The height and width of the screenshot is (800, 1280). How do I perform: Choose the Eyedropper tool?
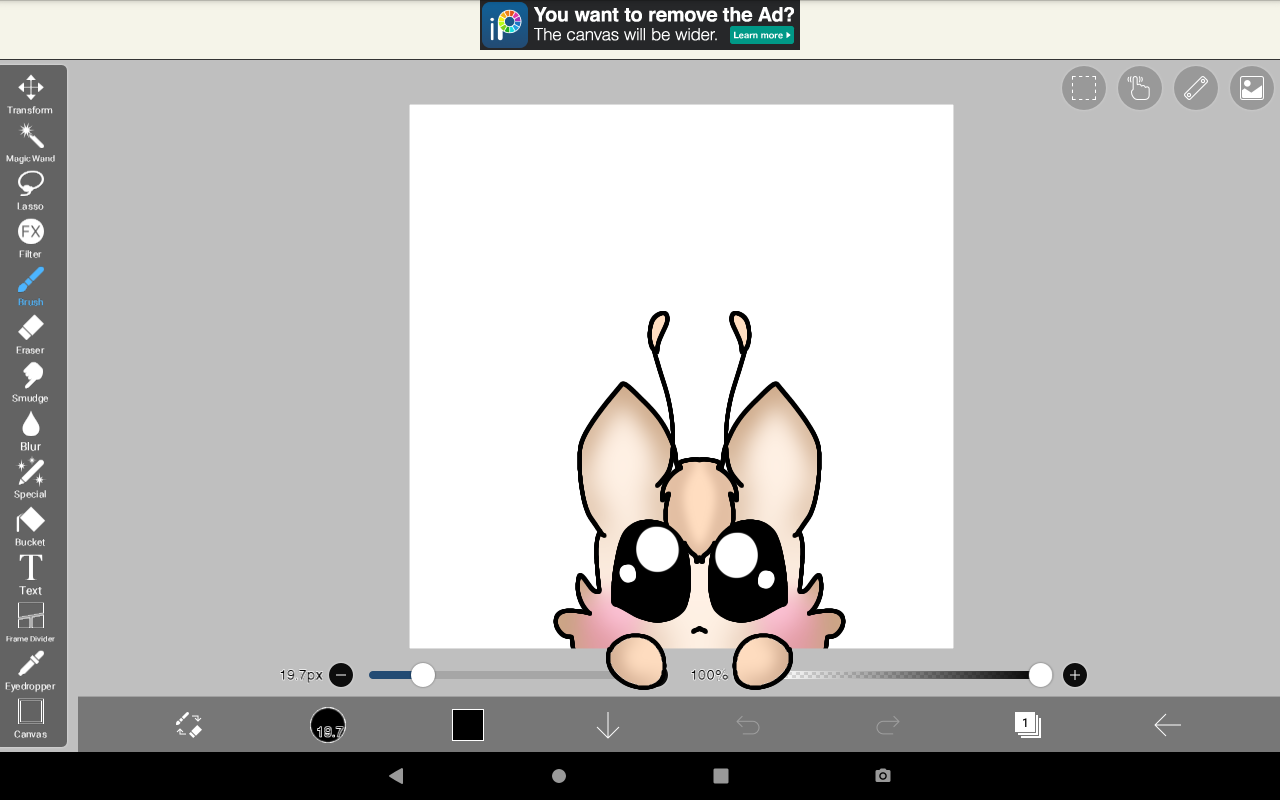pyautogui.click(x=31, y=669)
